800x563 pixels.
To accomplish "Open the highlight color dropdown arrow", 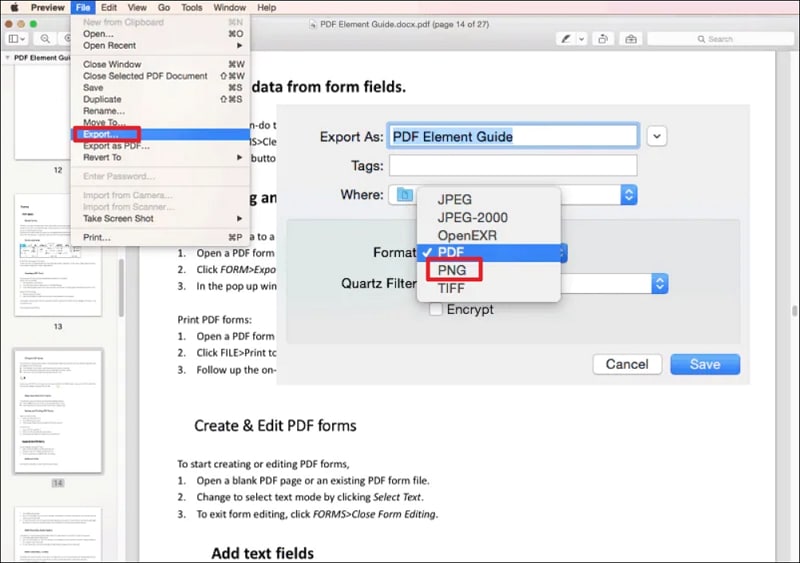I will point(581,39).
